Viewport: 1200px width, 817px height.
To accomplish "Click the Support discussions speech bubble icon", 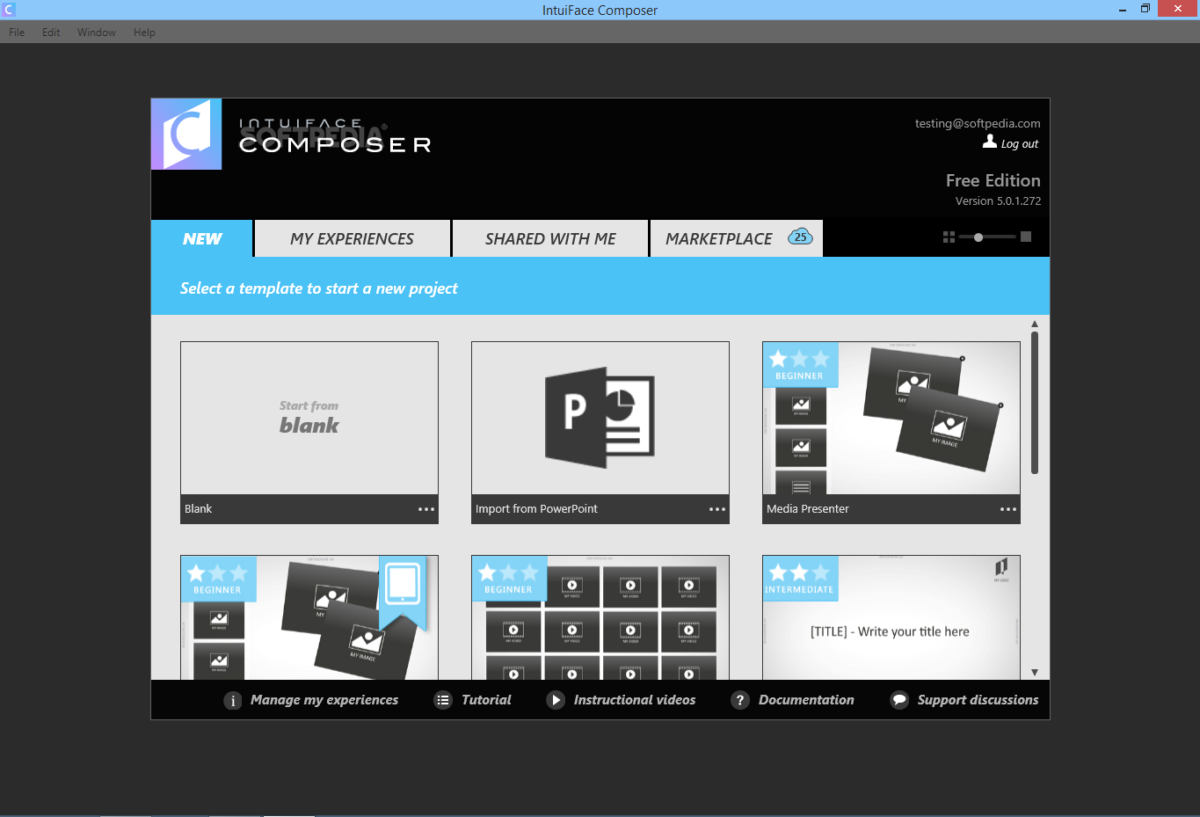I will pyautogui.click(x=899, y=701).
